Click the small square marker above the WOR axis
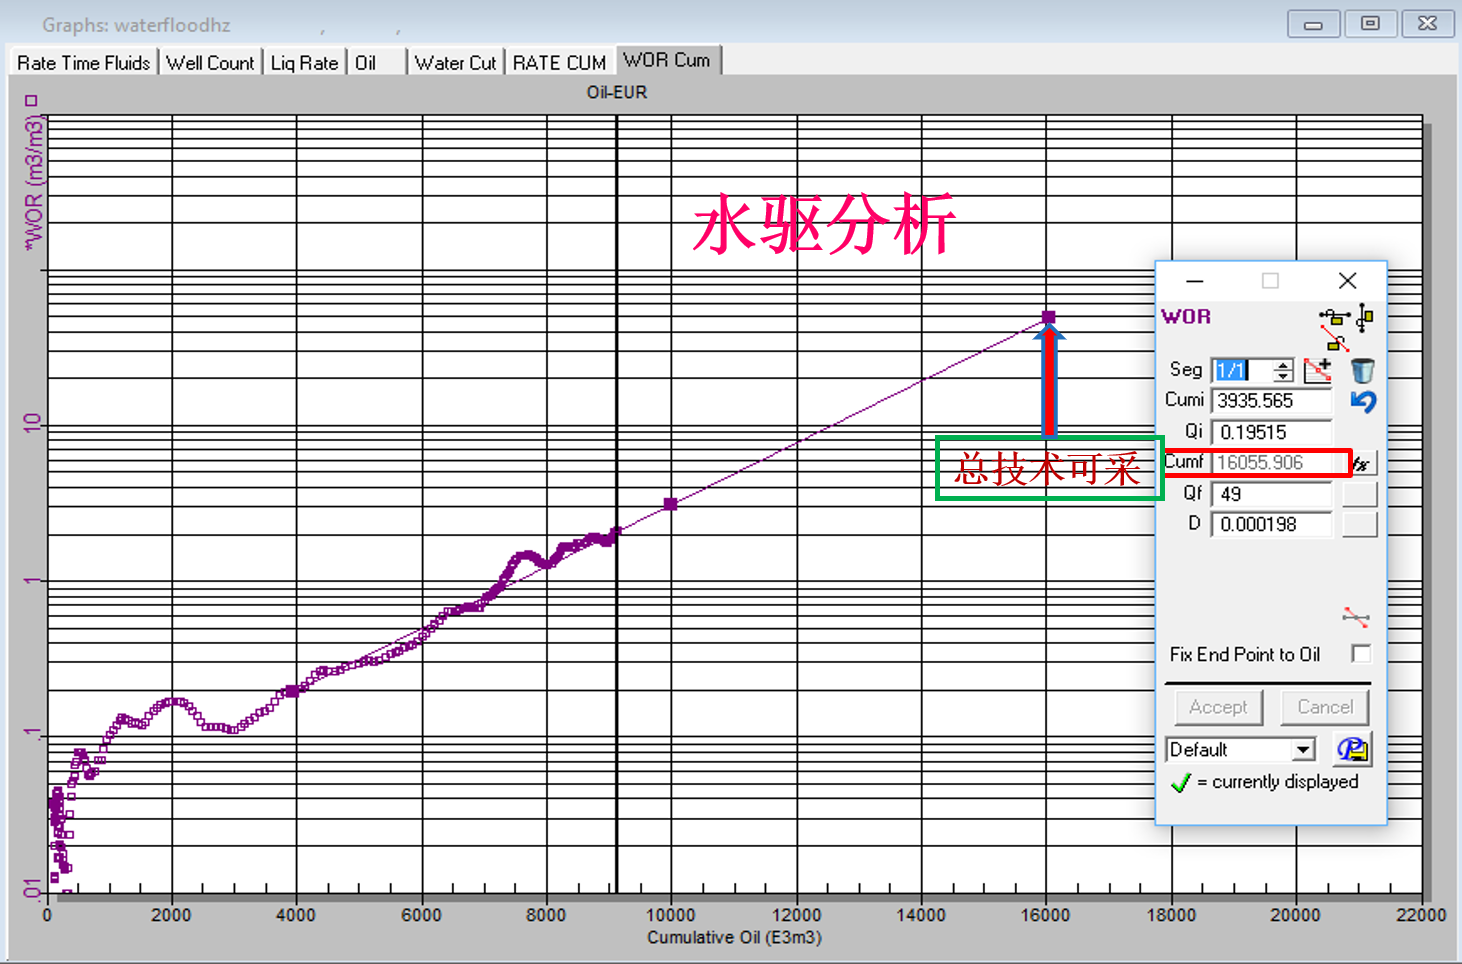The width and height of the screenshot is (1462, 964). coord(31,101)
